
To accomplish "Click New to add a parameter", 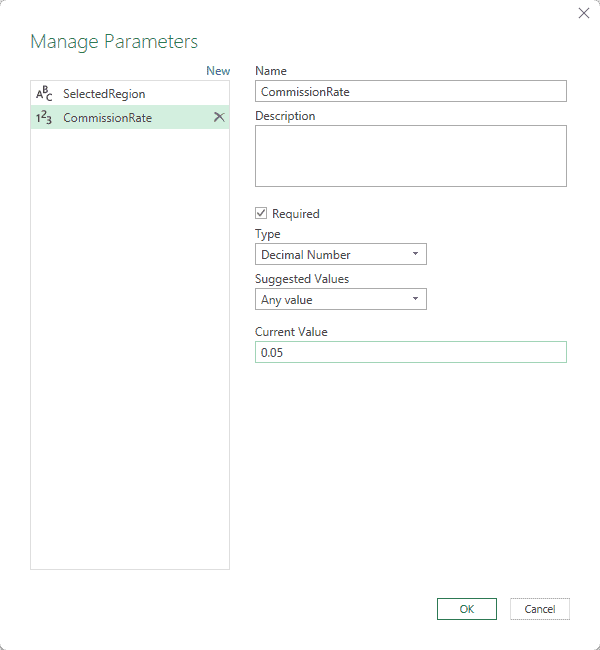I will (x=218, y=71).
